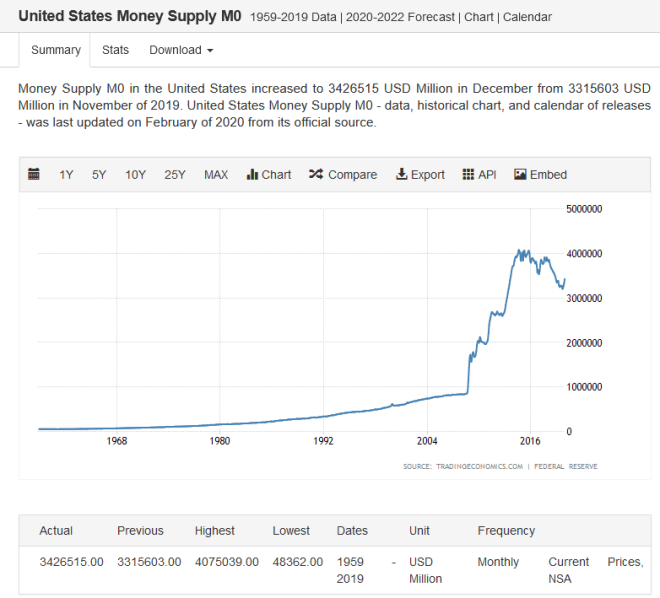The height and width of the screenshot is (598, 660).
Task: Show MAX historical range
Action: click(x=216, y=175)
